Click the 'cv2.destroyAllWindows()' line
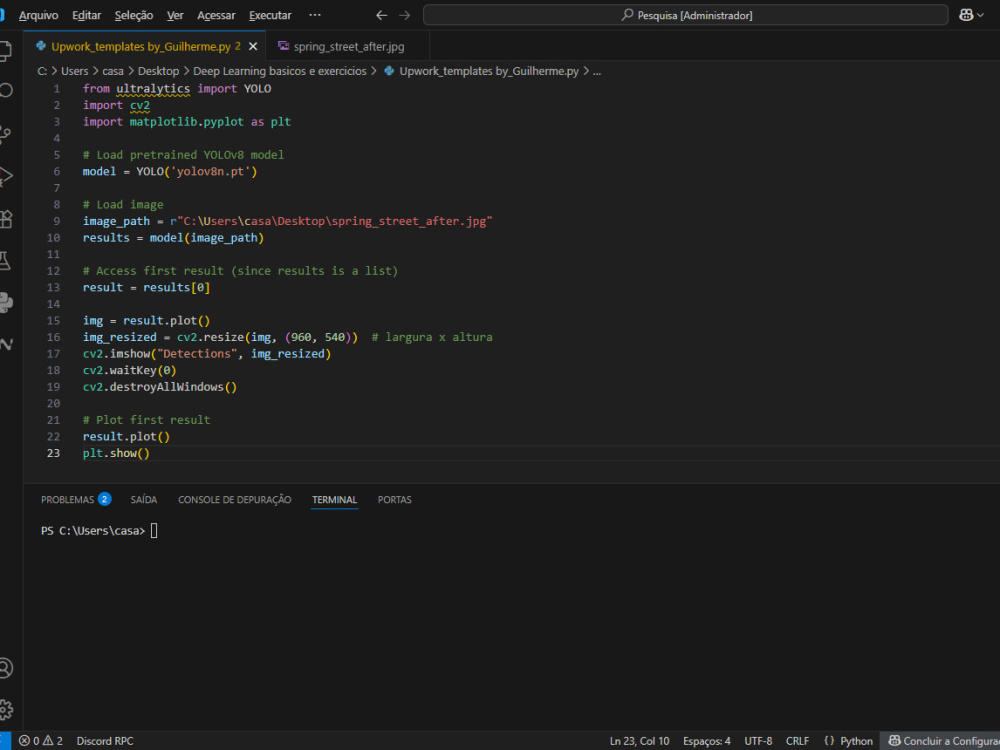 tap(160, 387)
